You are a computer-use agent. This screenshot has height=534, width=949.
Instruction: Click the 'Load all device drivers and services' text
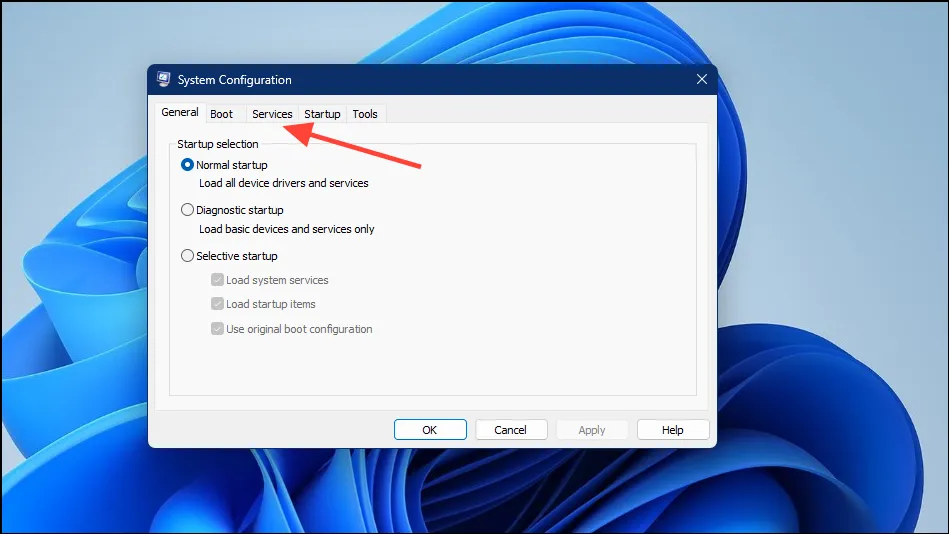tap(284, 183)
